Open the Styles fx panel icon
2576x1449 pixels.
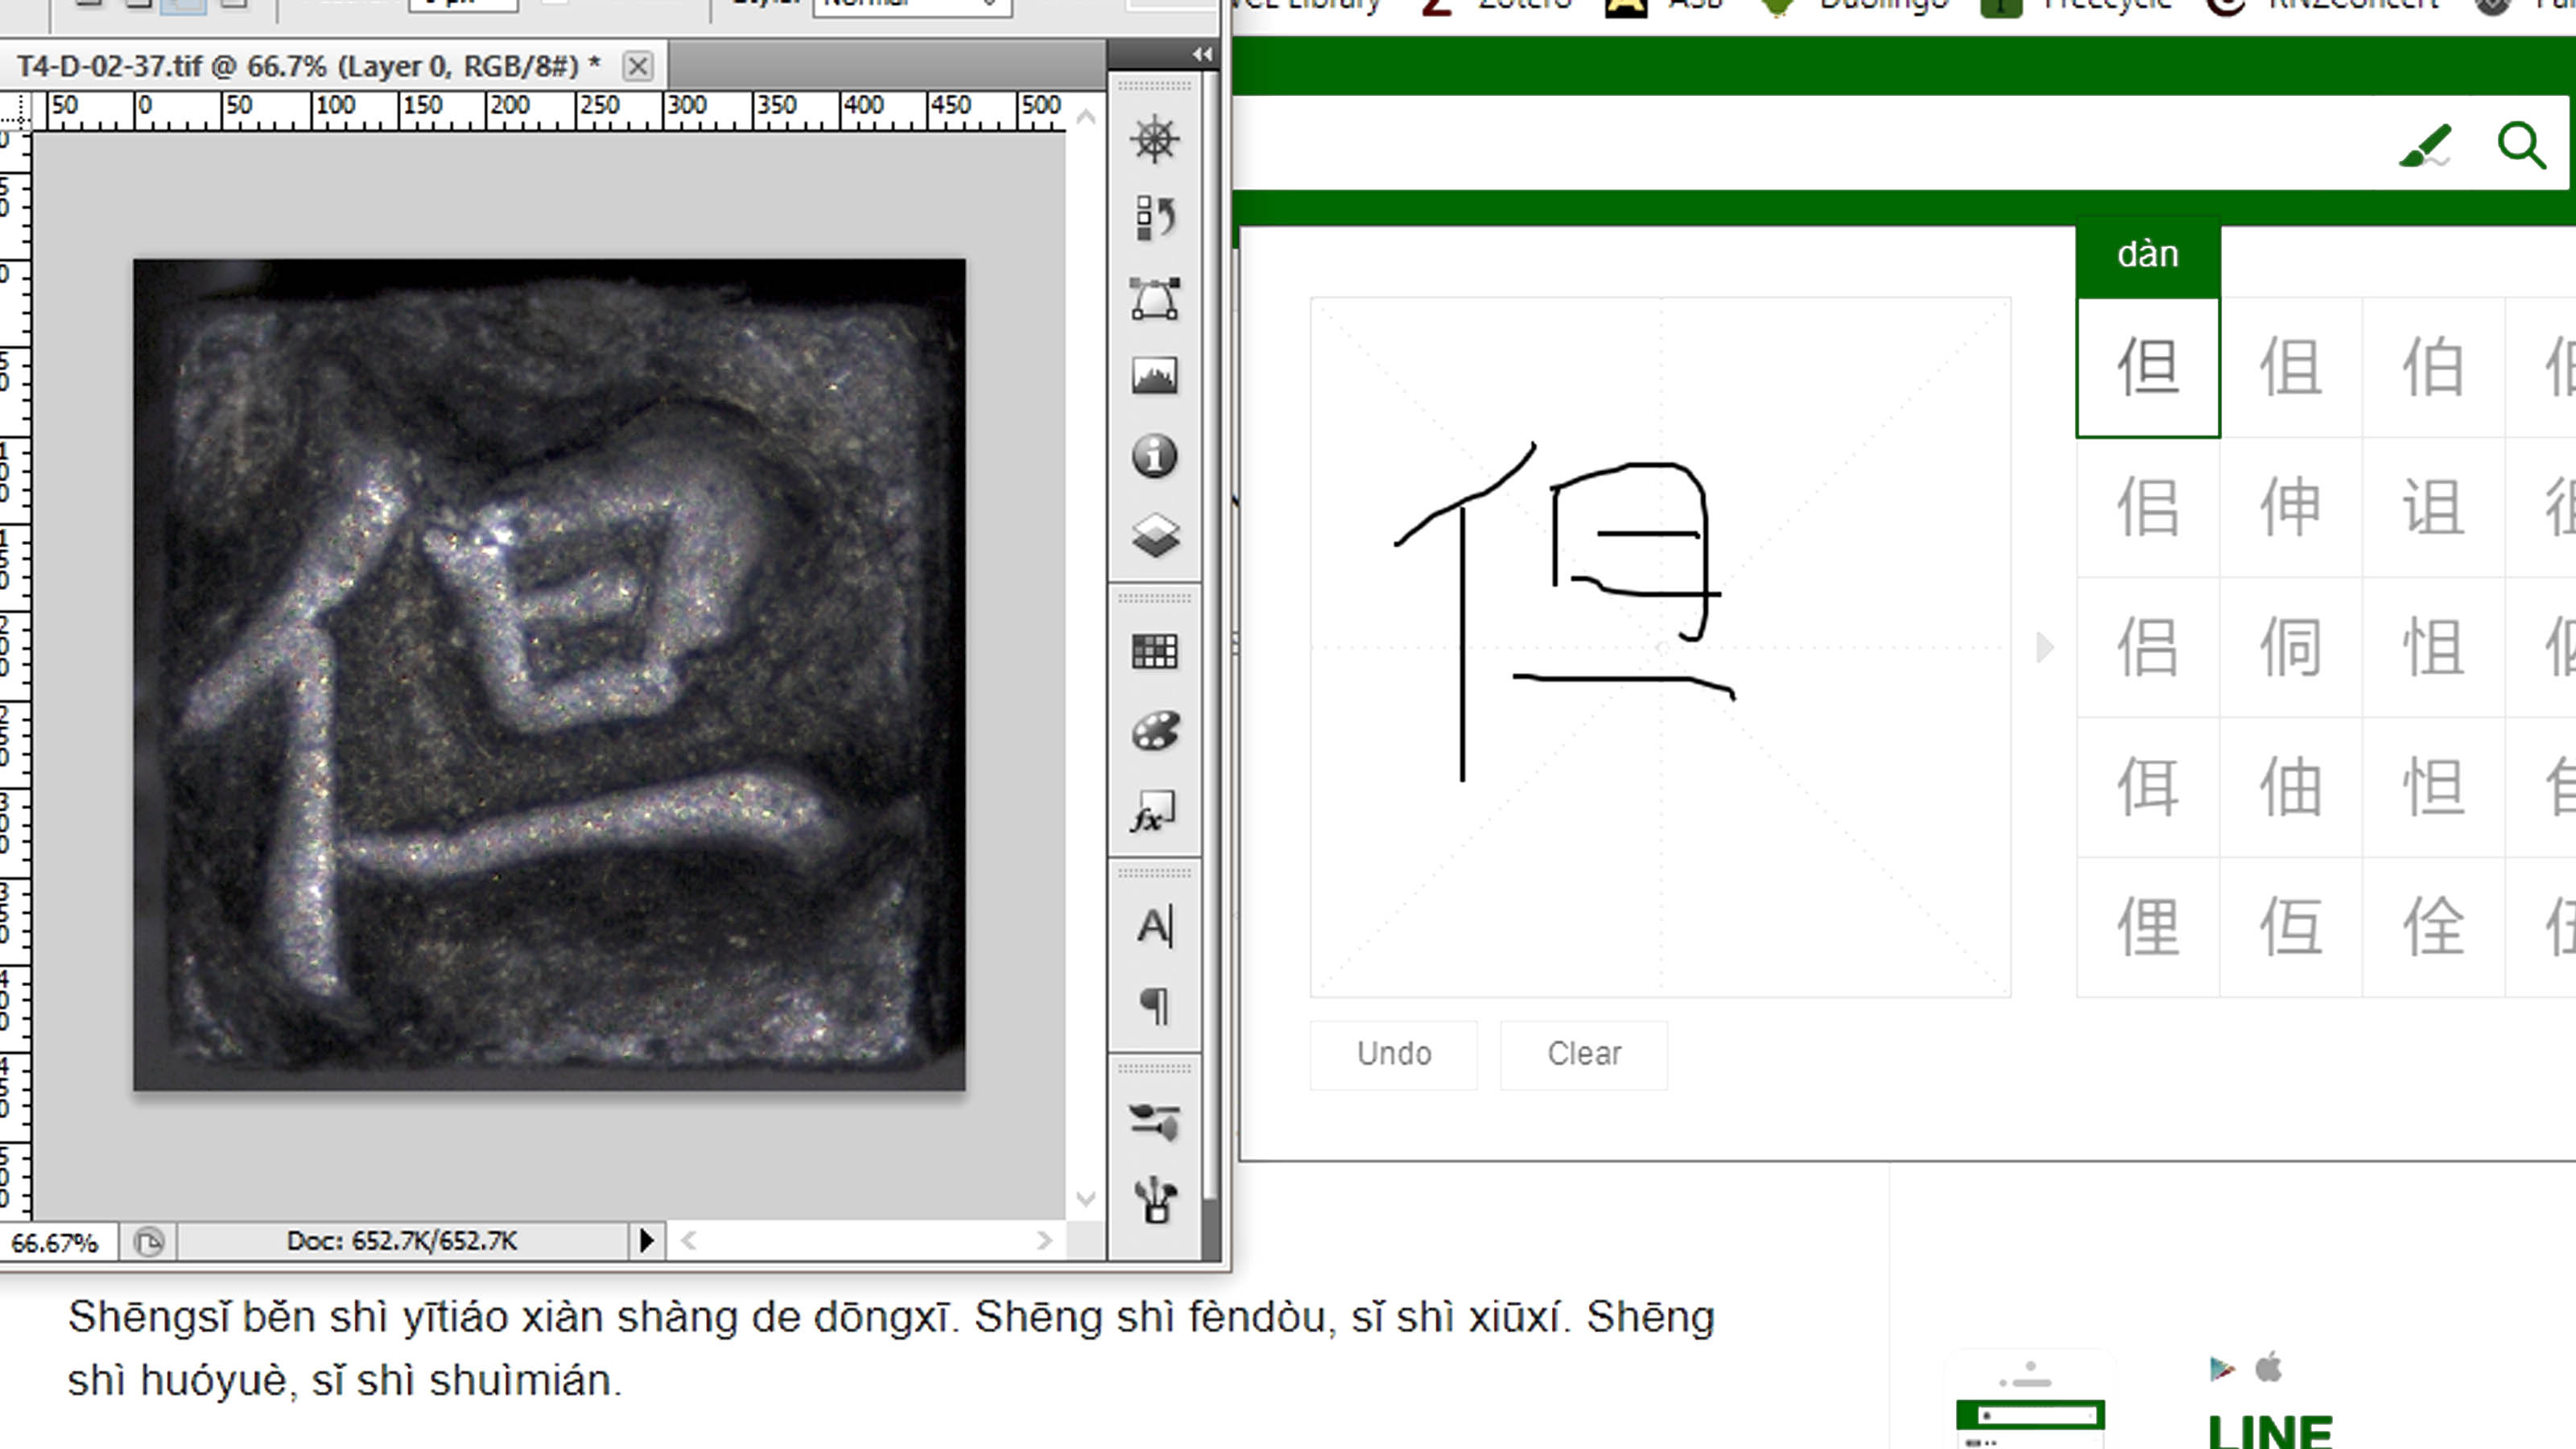[1154, 811]
